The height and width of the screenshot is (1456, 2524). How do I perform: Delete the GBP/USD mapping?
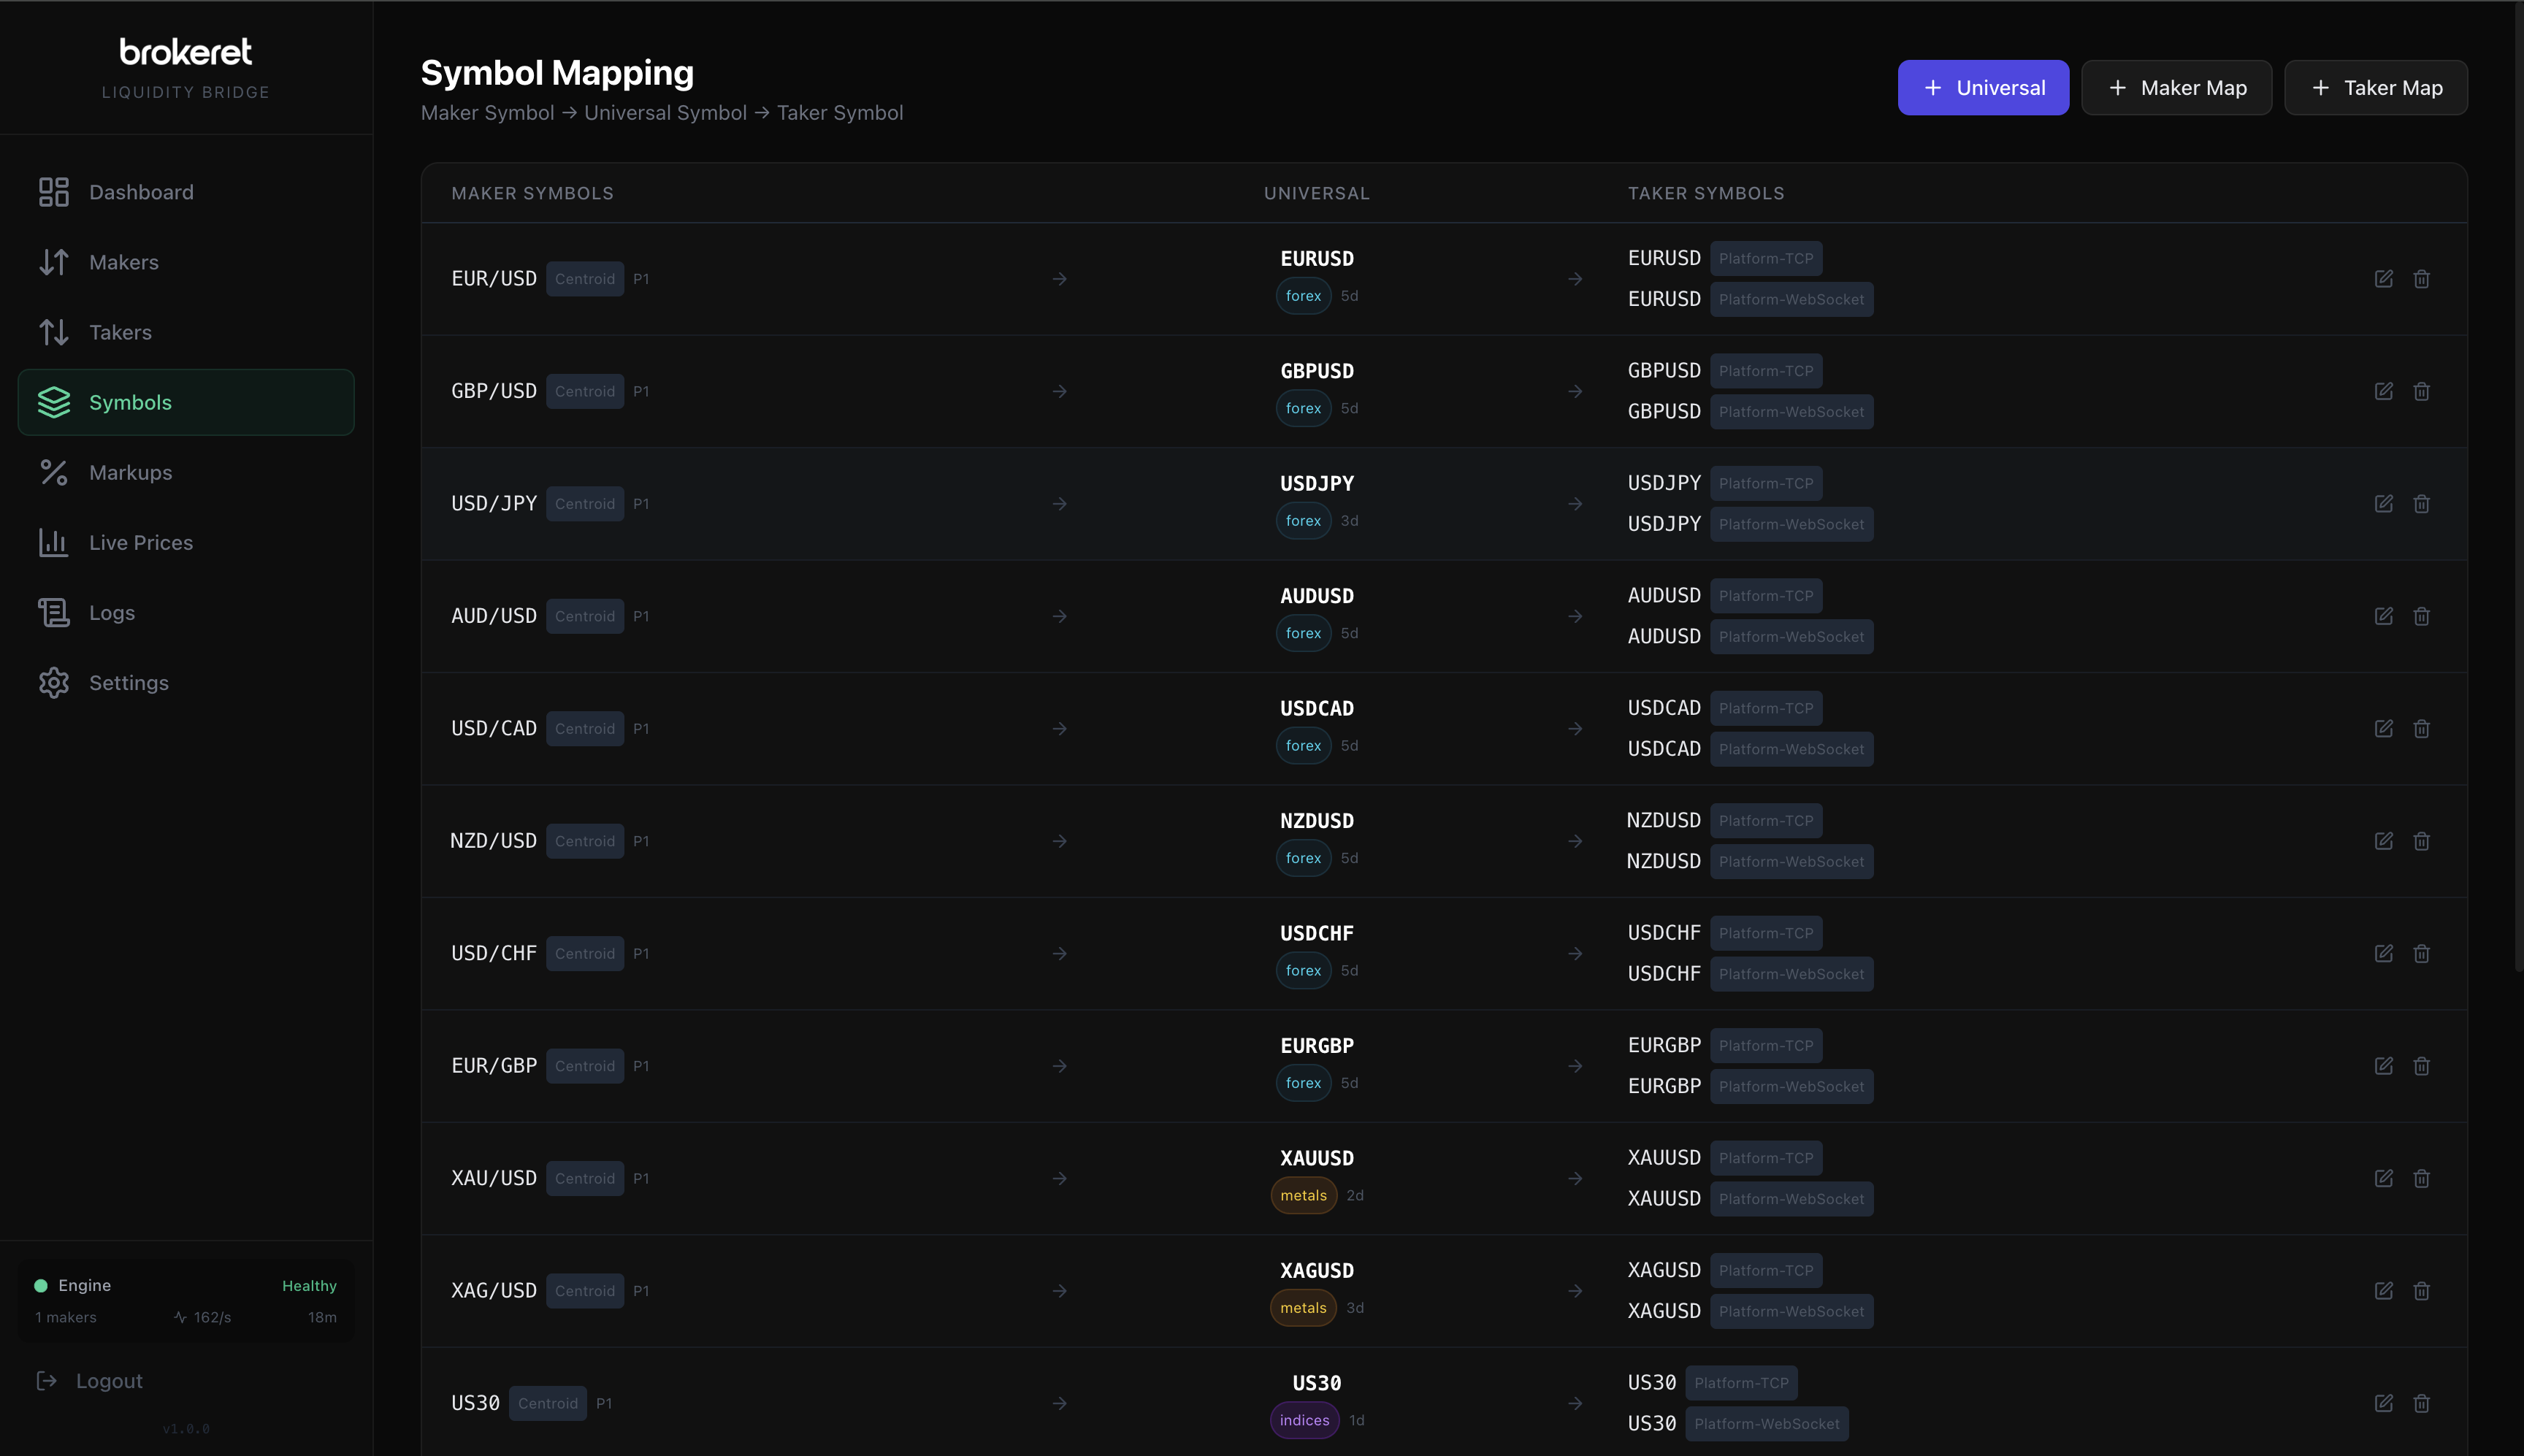click(2422, 390)
